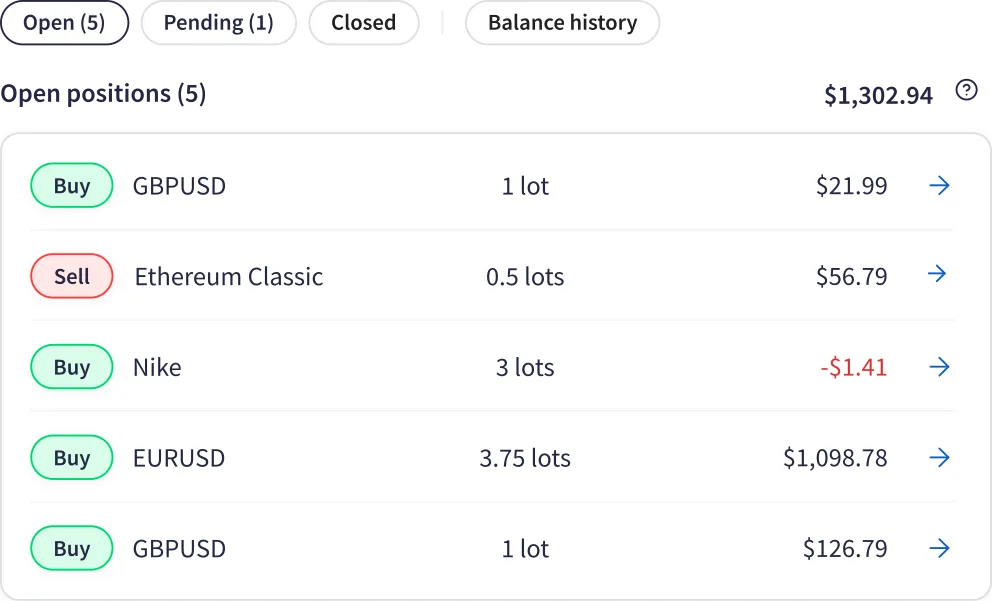Image resolution: width=992 pixels, height=601 pixels.
Task: Click the Nike instrument name
Action: click(157, 367)
